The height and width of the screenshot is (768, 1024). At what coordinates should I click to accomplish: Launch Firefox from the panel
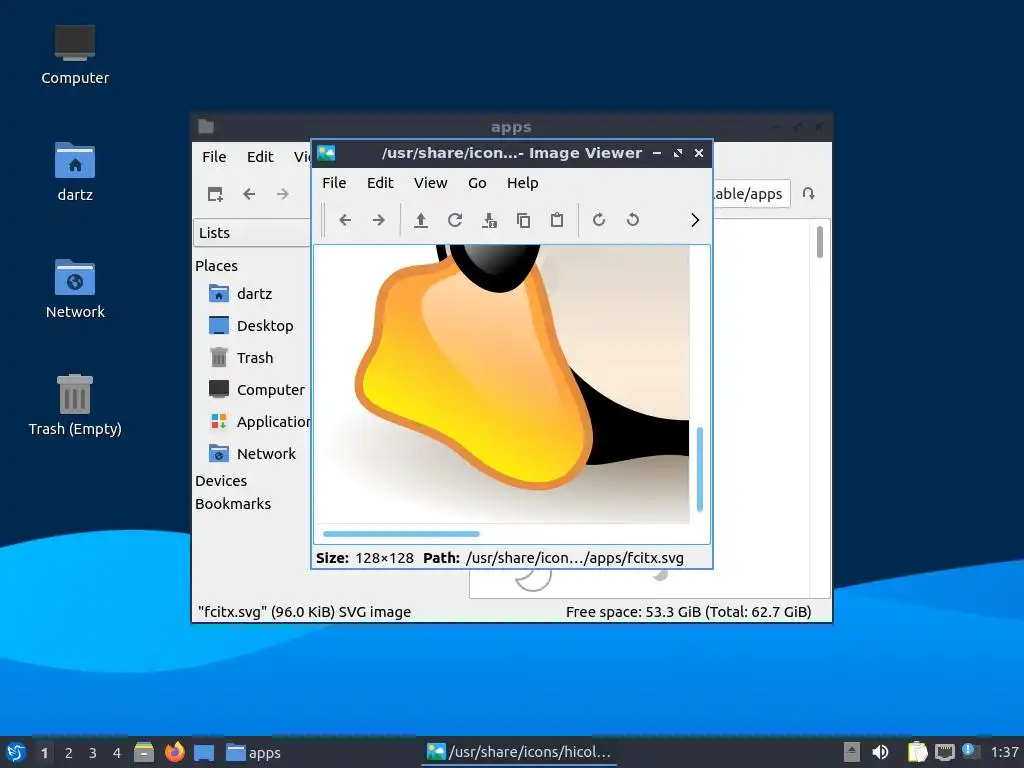pyautogui.click(x=174, y=752)
